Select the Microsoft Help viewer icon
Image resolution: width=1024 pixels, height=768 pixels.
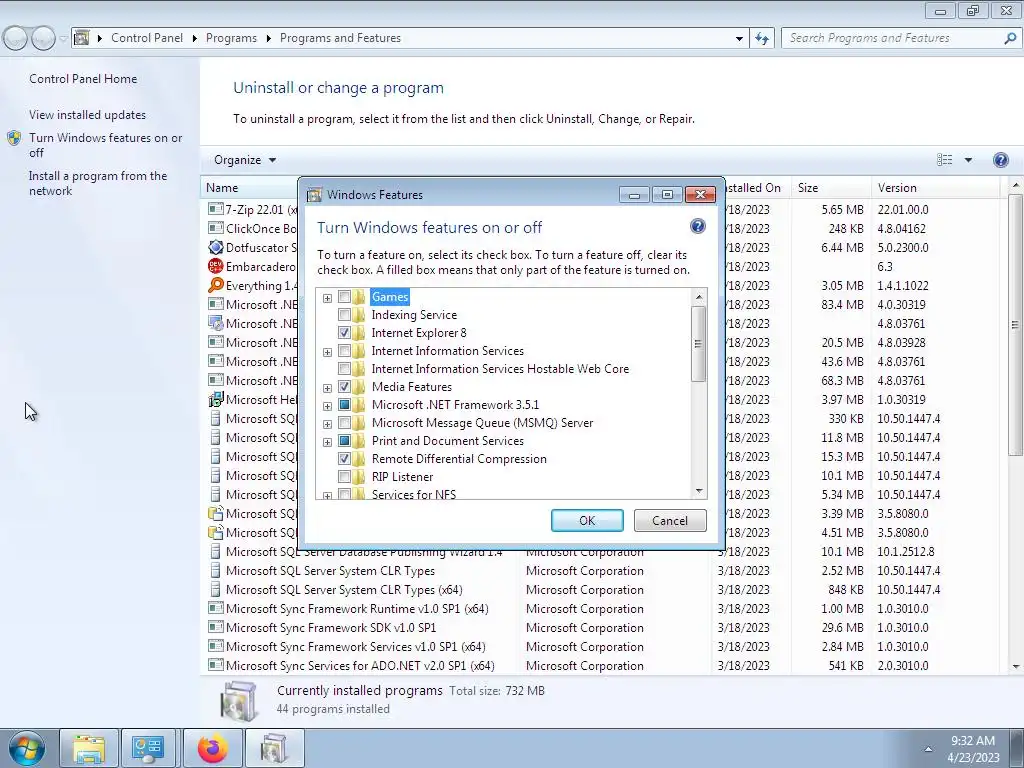[x=216, y=399]
